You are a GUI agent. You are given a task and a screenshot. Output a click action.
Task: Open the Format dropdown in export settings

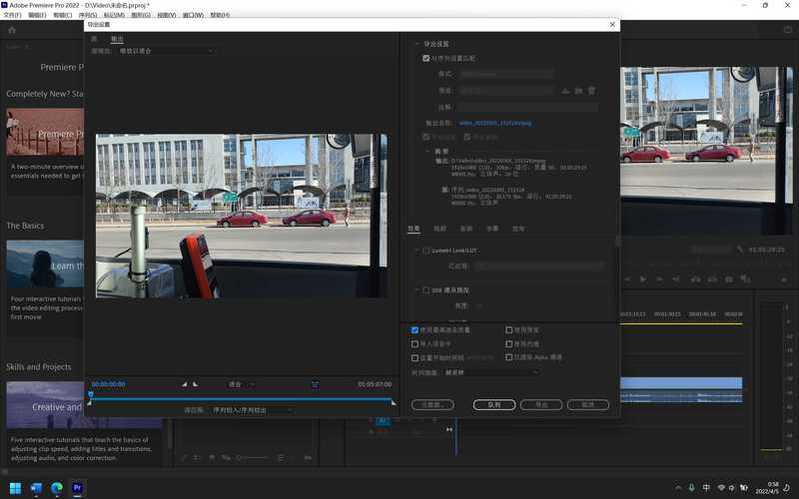506,74
